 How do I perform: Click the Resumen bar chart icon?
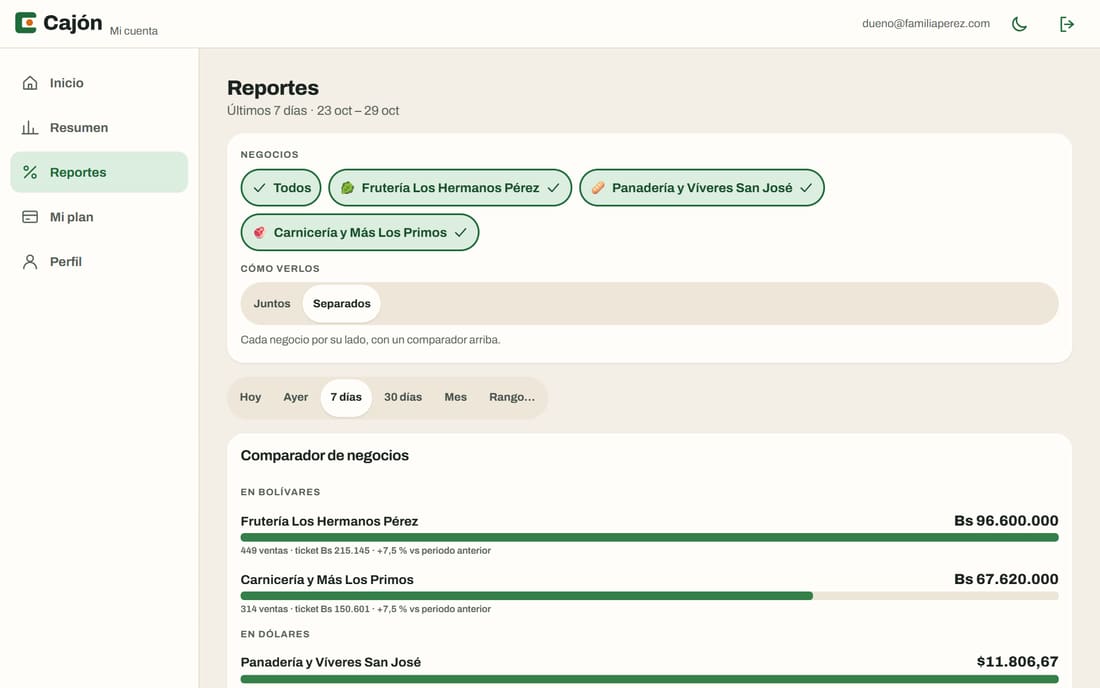tap(30, 128)
